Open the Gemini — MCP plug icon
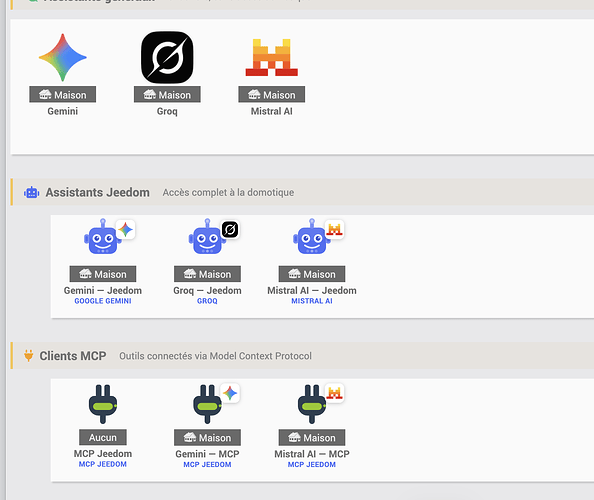This screenshot has width=594, height=500. [207, 404]
